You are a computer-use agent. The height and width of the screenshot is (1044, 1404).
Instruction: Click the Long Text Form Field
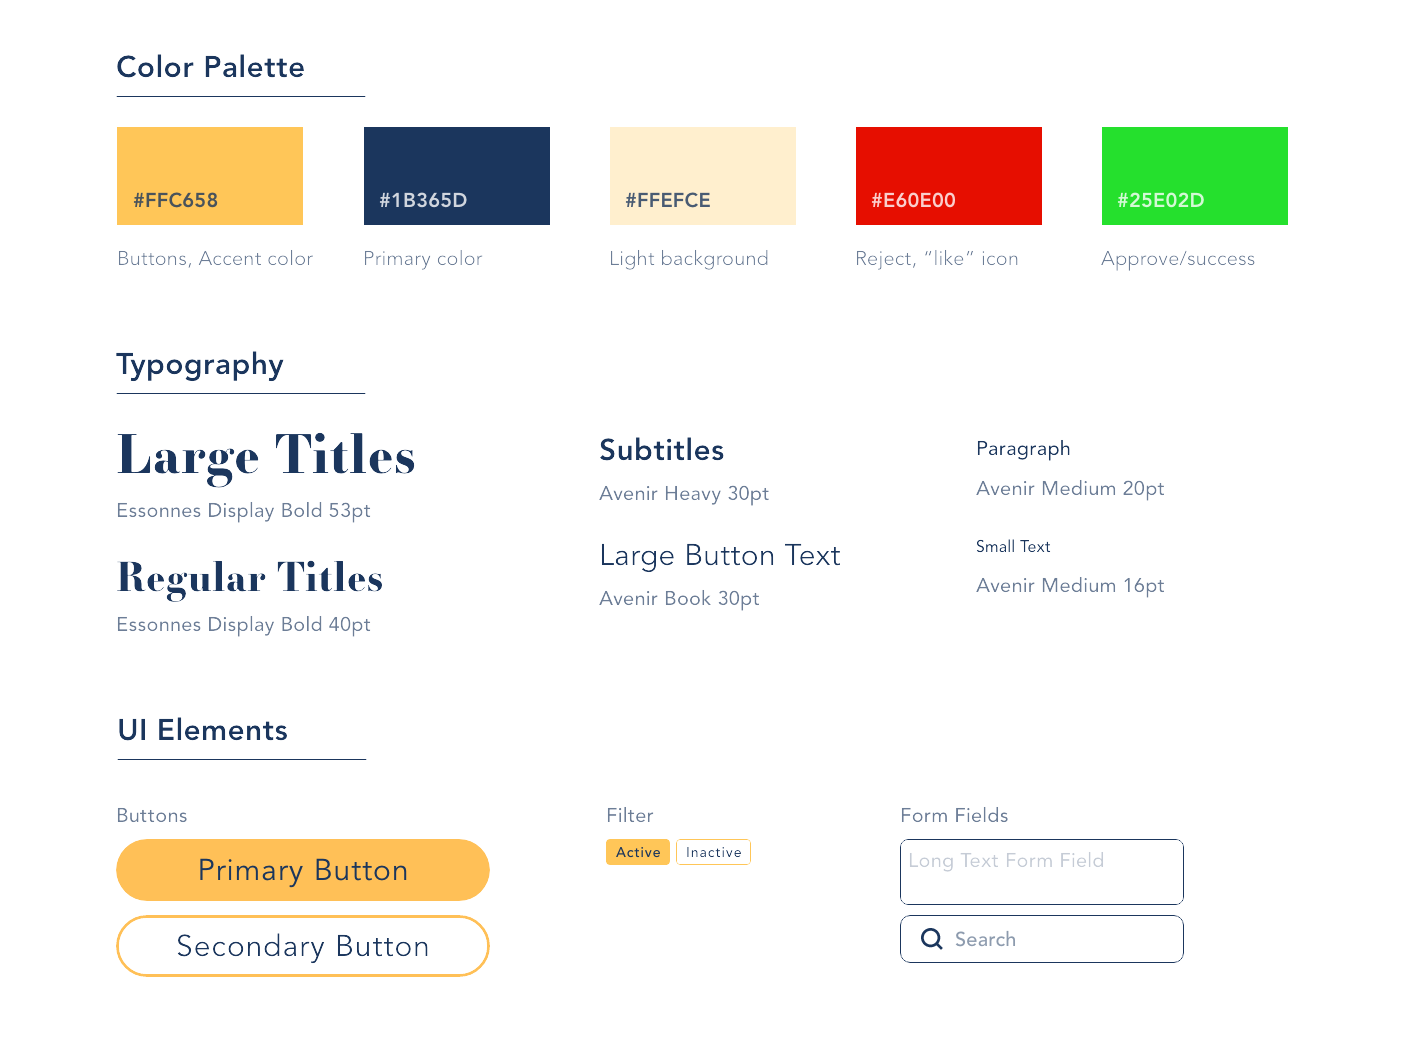point(1041,872)
